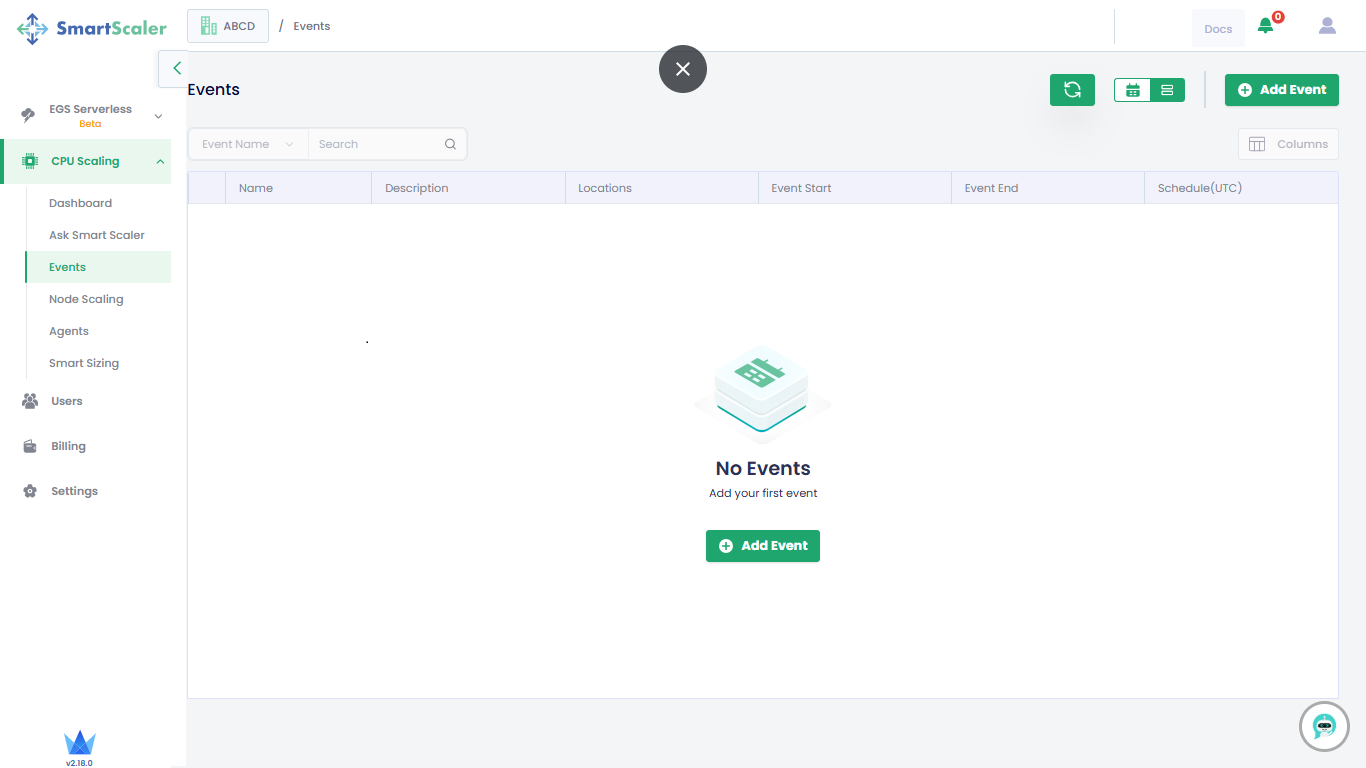The height and width of the screenshot is (768, 1366).
Task: Click the SmartScaler logo
Action: (92, 28)
